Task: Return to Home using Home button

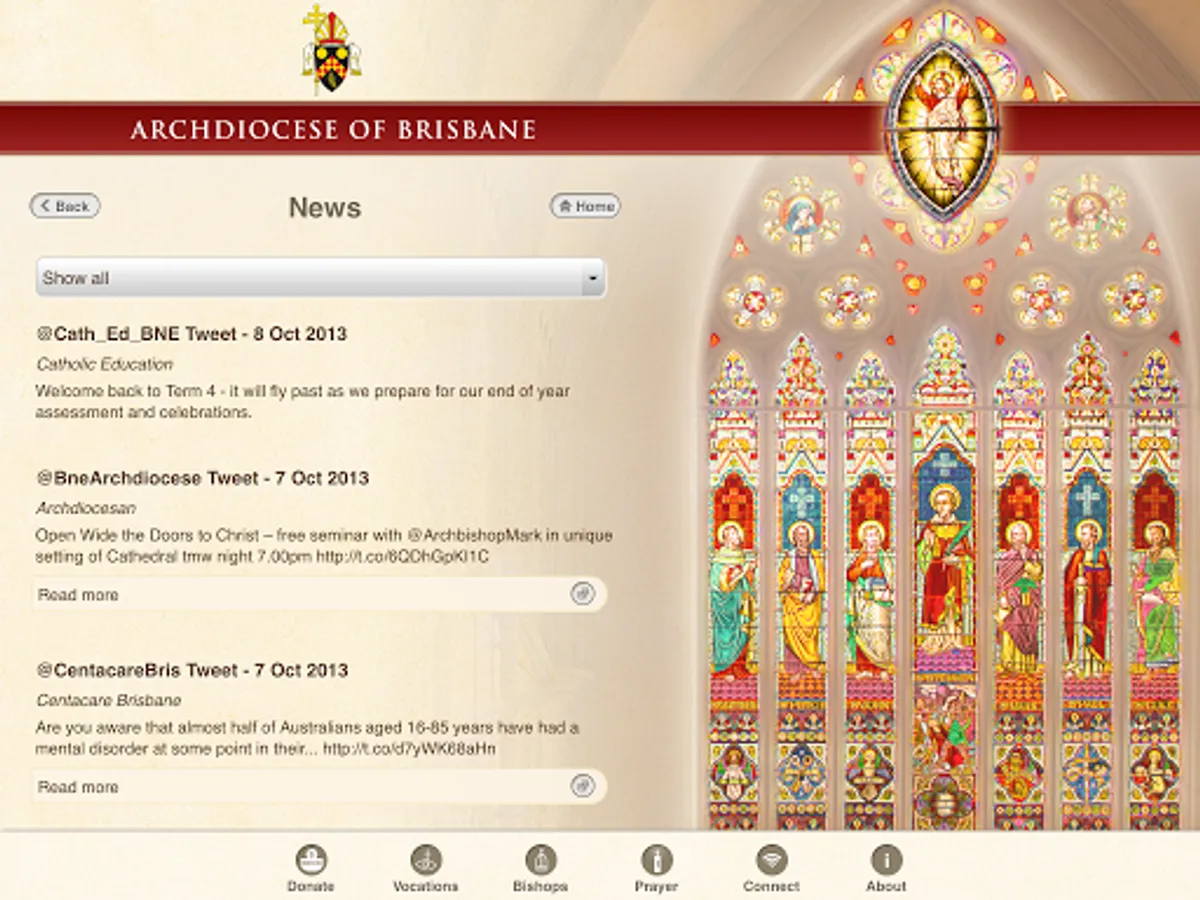Action: tap(585, 206)
